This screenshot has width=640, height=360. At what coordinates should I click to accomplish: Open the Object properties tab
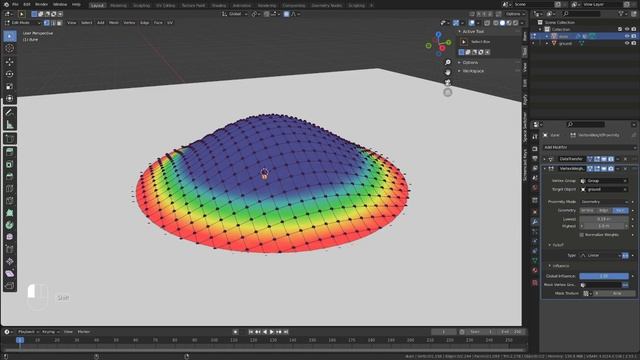pos(535,212)
